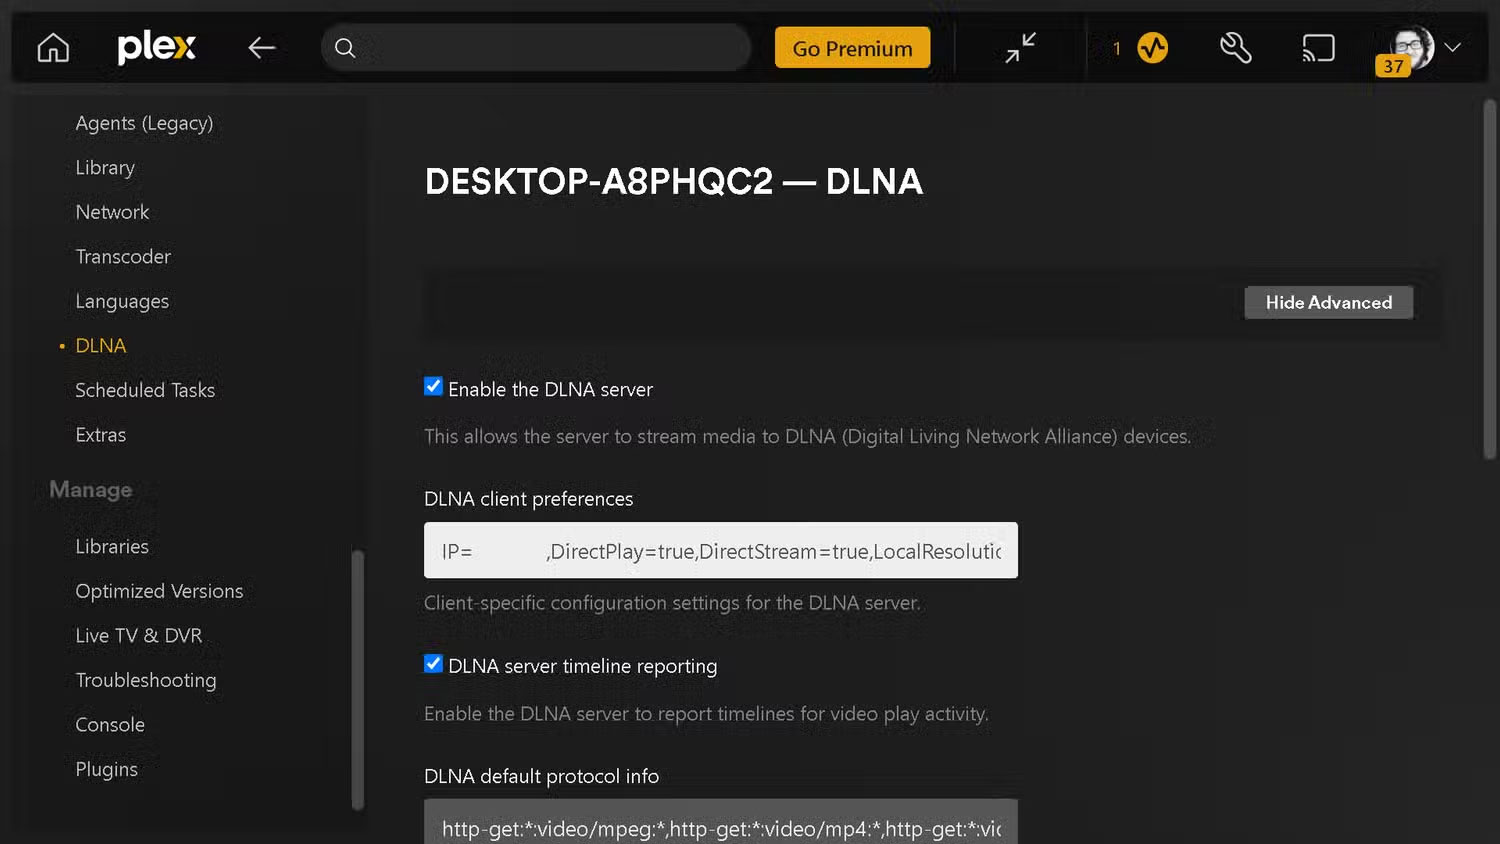Go to the Plex home icon
Screen dimensions: 1500x844
coord(53,48)
